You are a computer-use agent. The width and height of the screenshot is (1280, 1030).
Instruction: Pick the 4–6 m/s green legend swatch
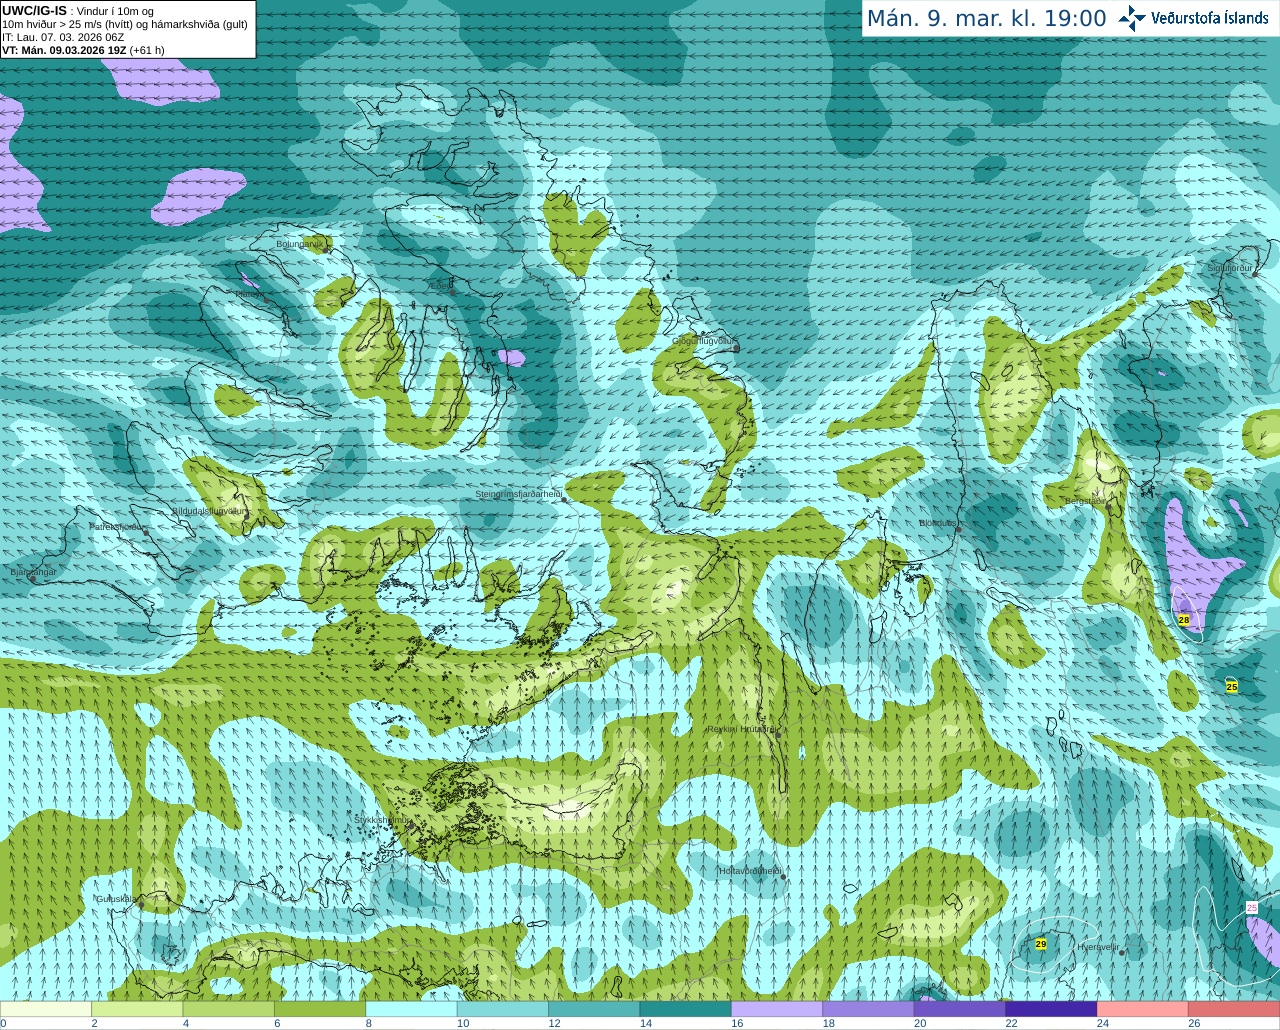point(228,1009)
